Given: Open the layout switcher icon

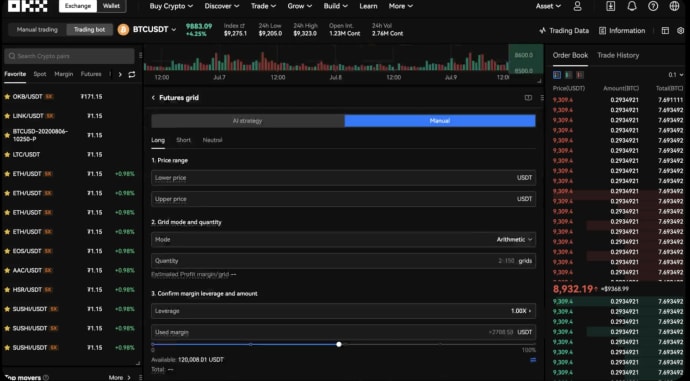Looking at the screenshot, I should 665,30.
